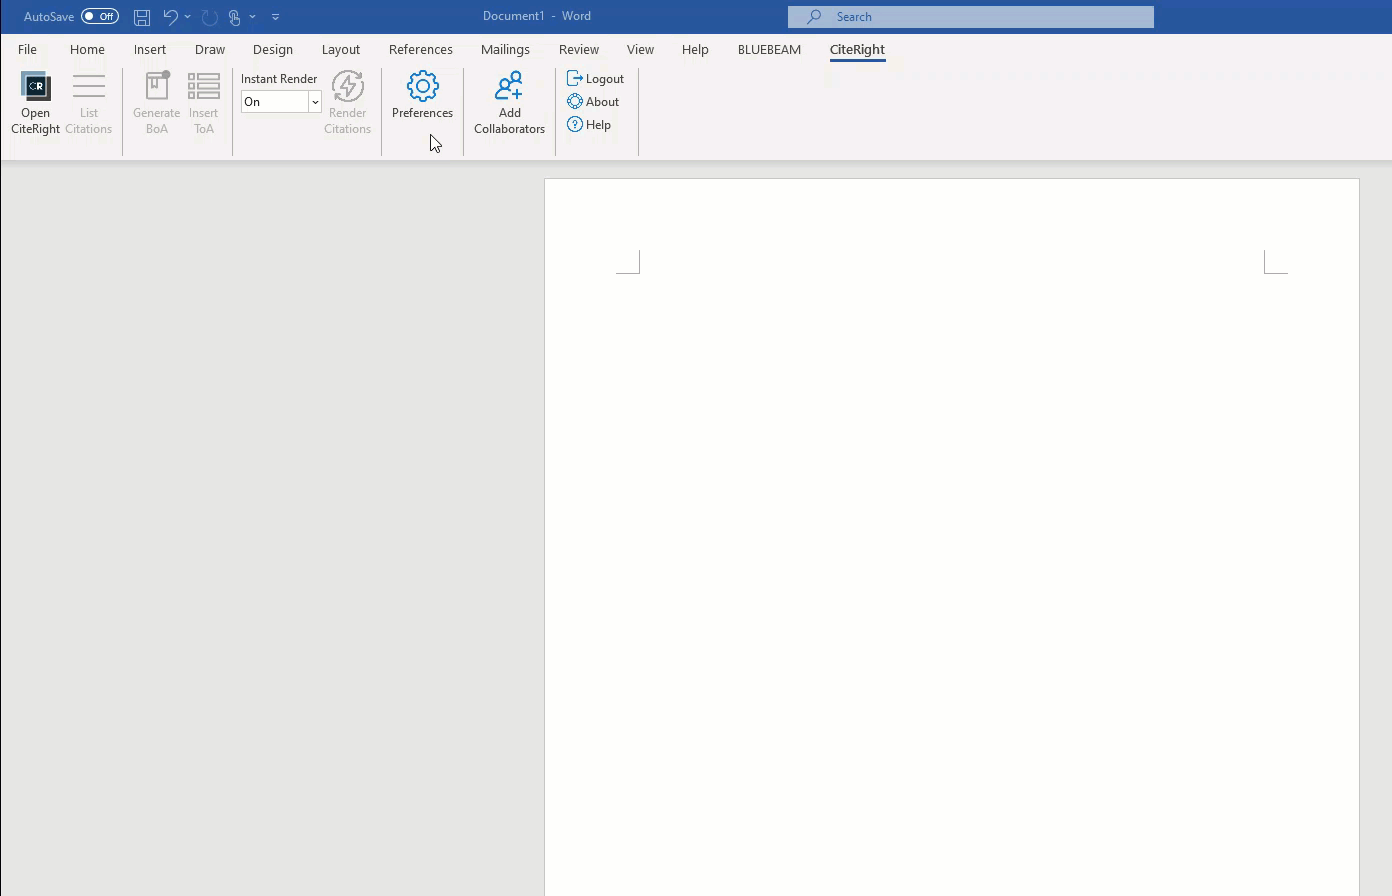Save the document with the disk icon
1392x896 pixels.
142,17
